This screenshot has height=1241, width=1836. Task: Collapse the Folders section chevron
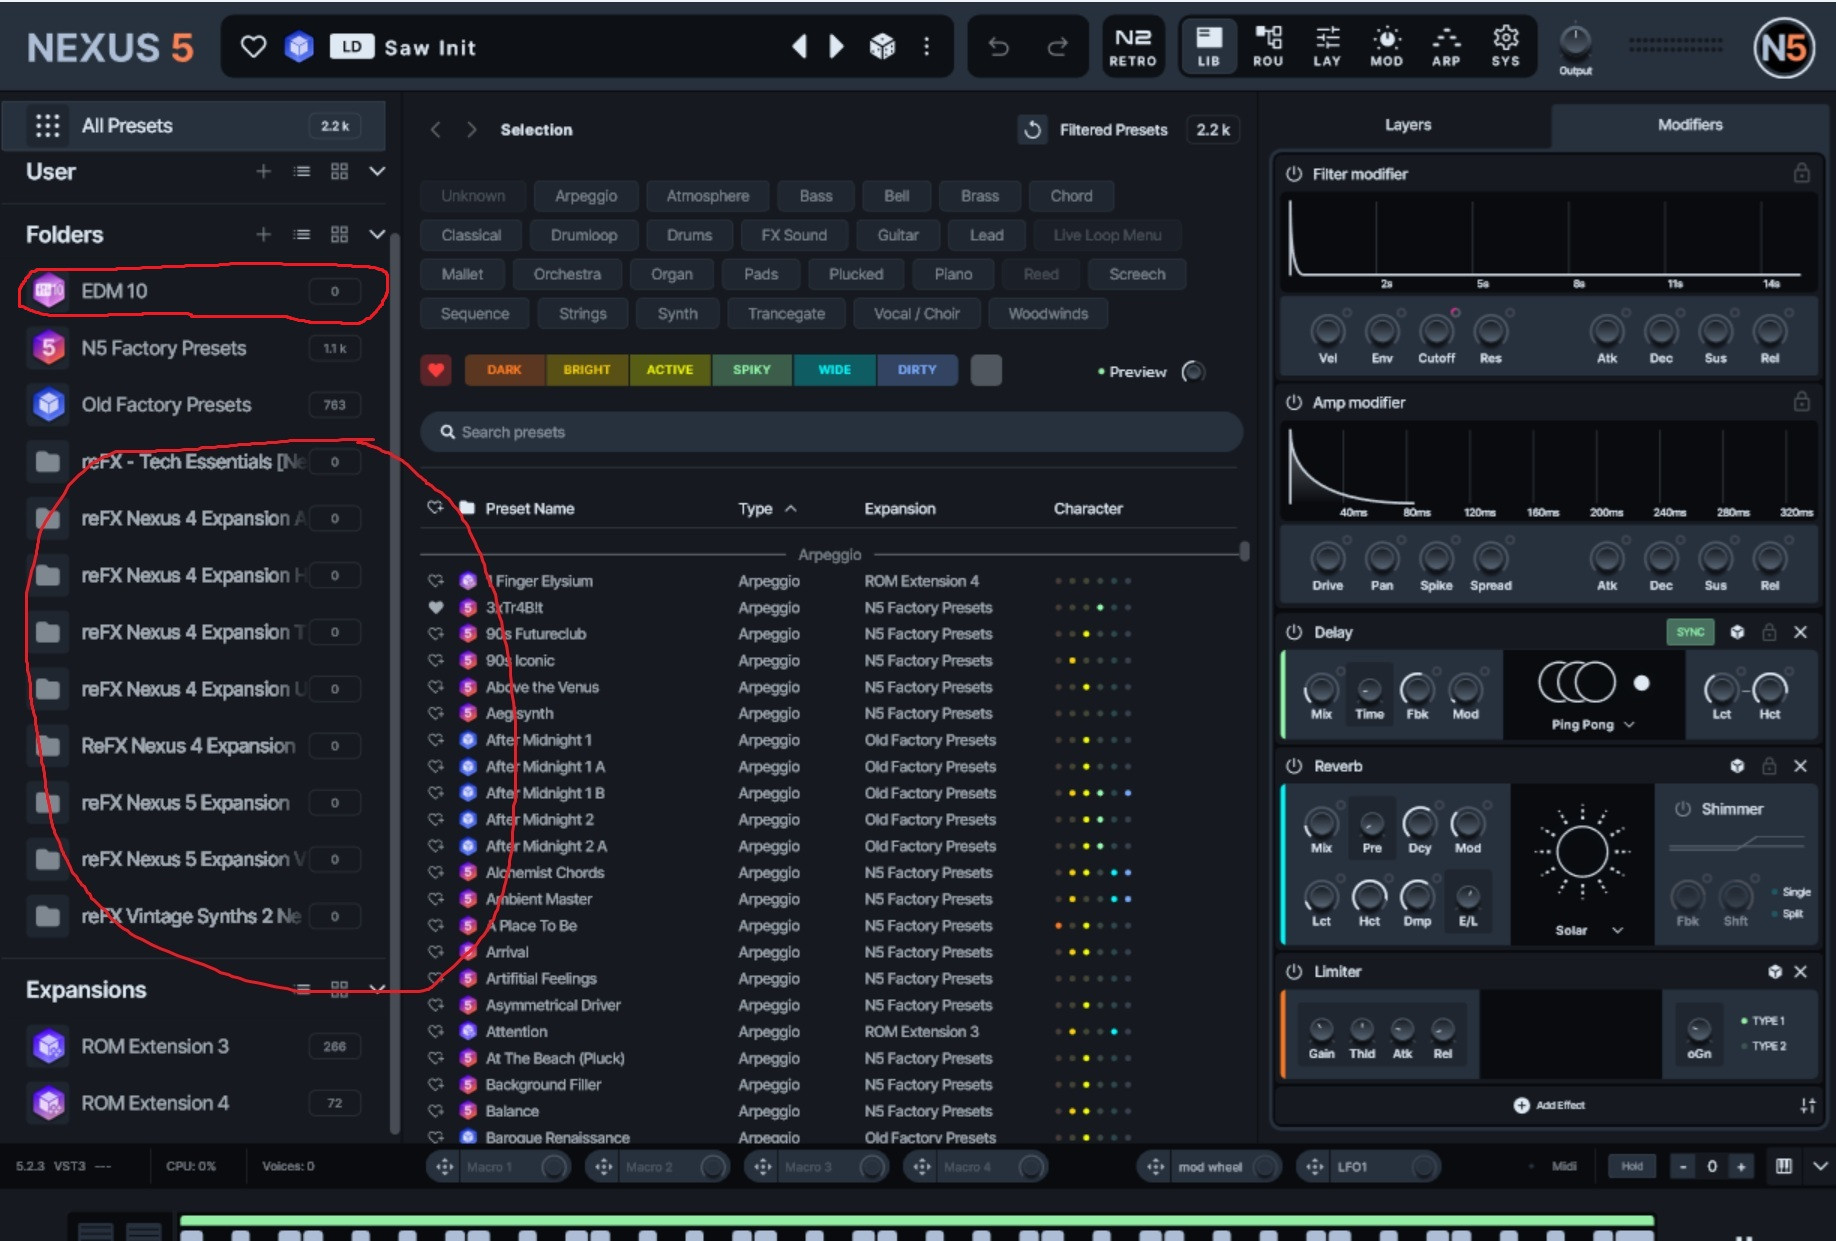click(377, 235)
